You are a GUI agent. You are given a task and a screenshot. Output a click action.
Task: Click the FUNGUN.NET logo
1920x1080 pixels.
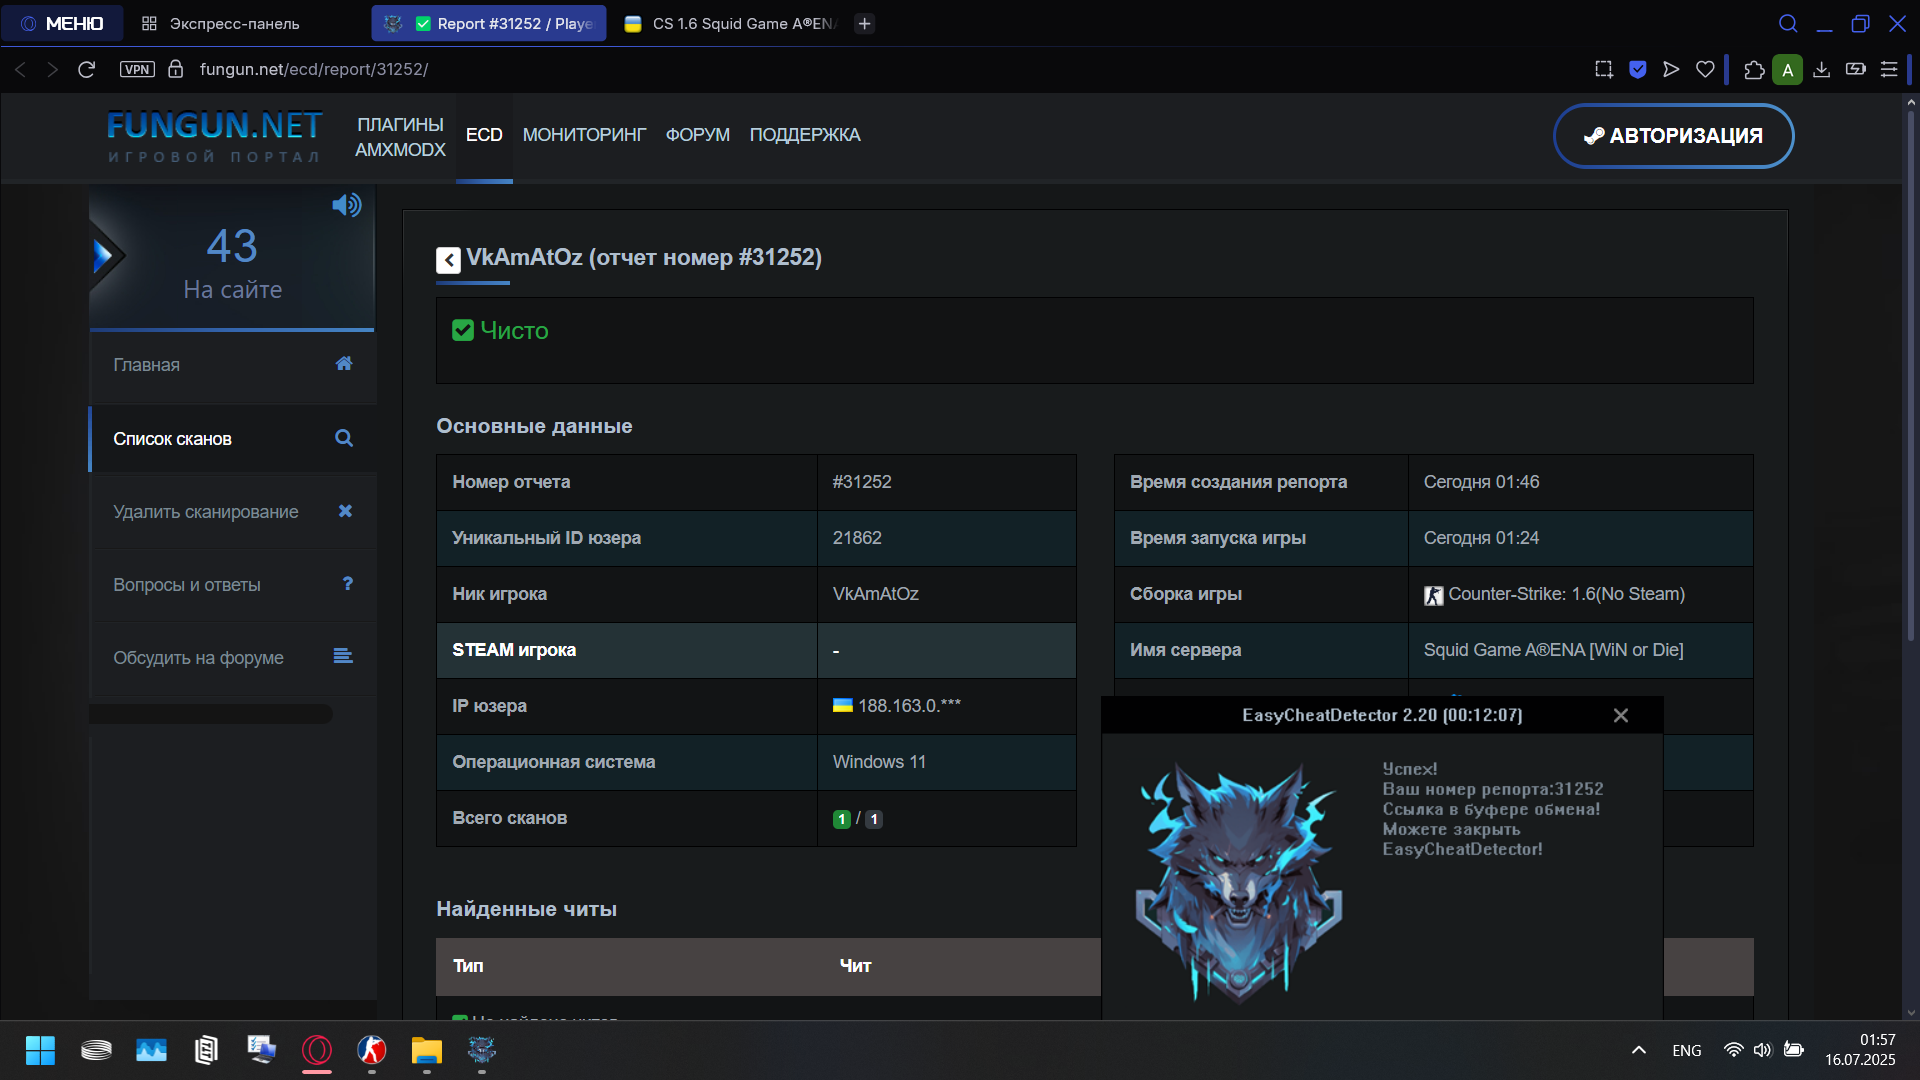214,136
